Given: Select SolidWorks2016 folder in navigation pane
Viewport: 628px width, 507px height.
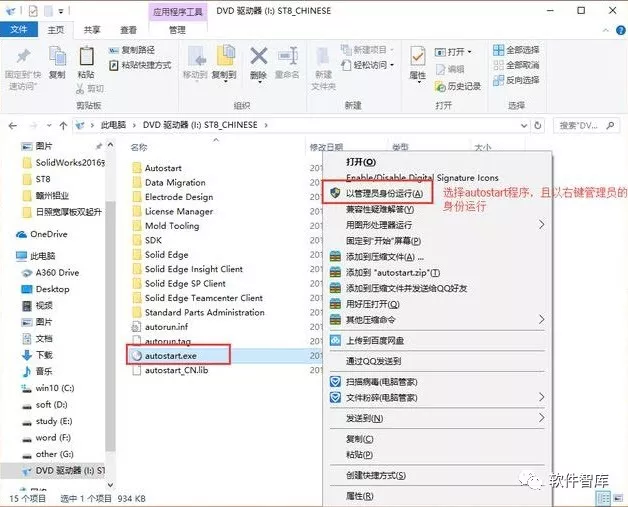Looking at the screenshot, I should pos(64,163).
